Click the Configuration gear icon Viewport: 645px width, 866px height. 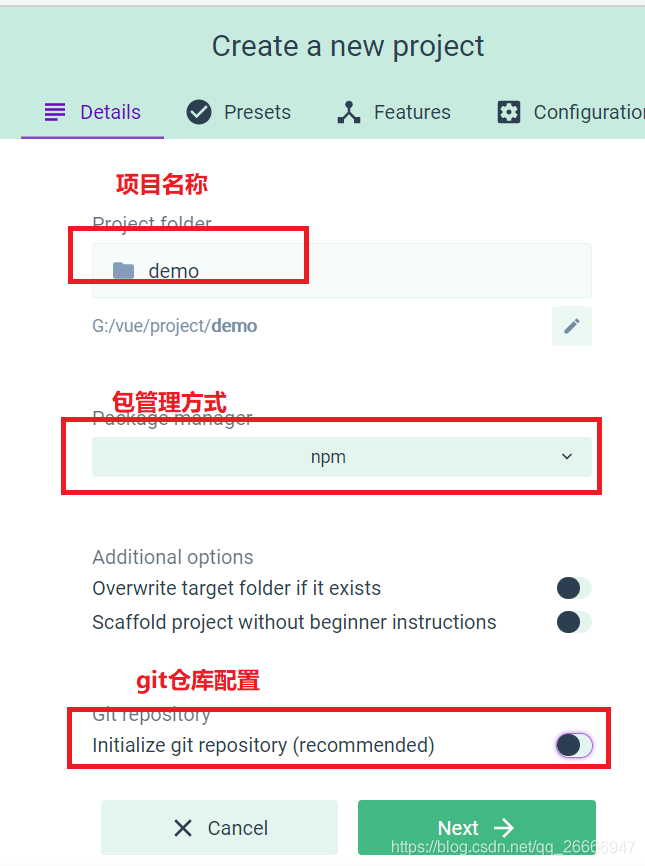[509, 112]
